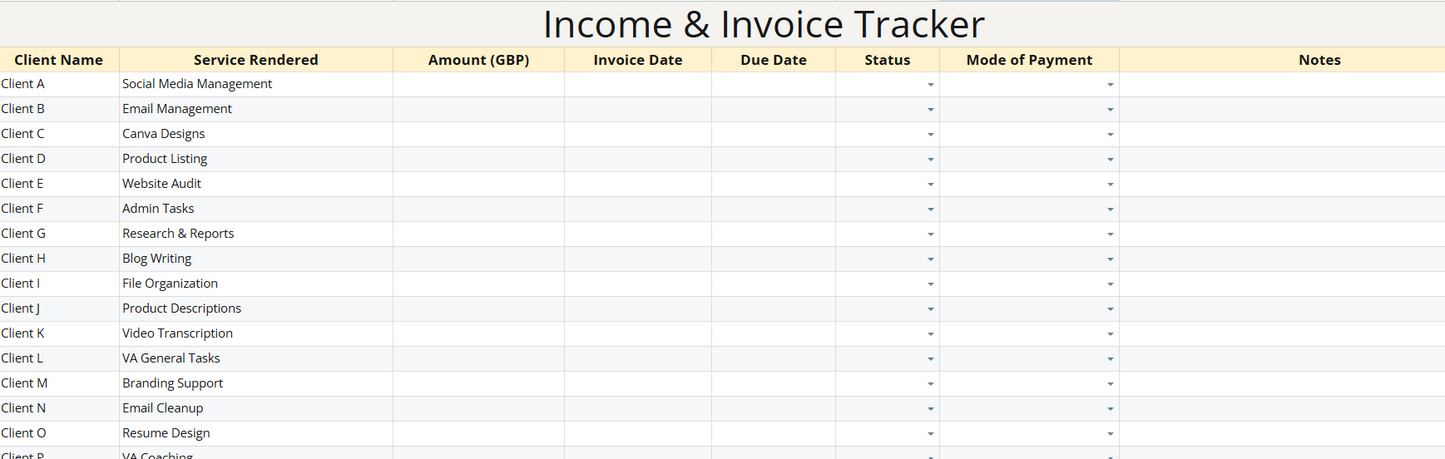Select the Service Rendered column header
1445x459 pixels.
(256, 60)
